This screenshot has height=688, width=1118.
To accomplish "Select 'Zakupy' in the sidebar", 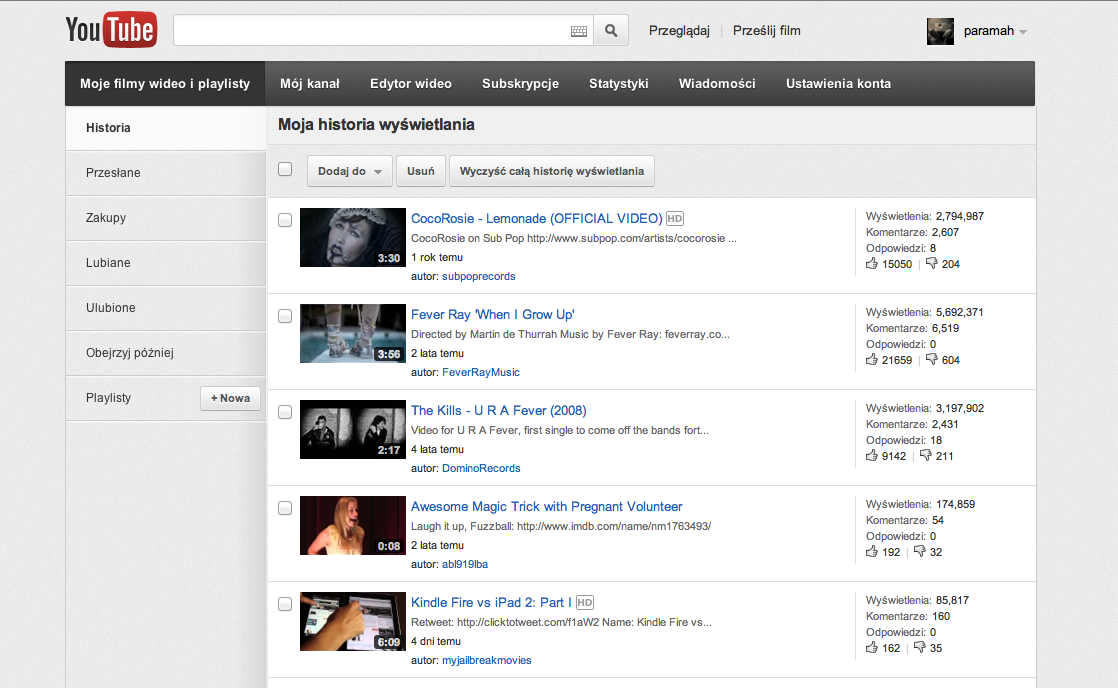I will (165, 218).
